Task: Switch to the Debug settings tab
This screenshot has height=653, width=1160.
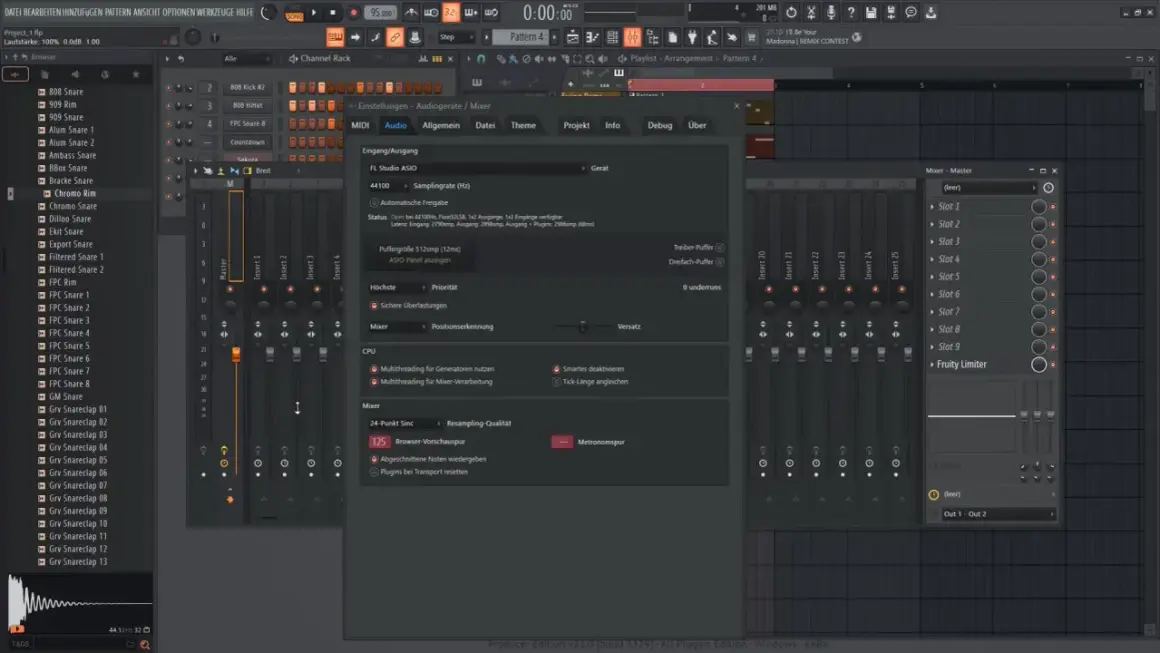Action: [x=660, y=125]
